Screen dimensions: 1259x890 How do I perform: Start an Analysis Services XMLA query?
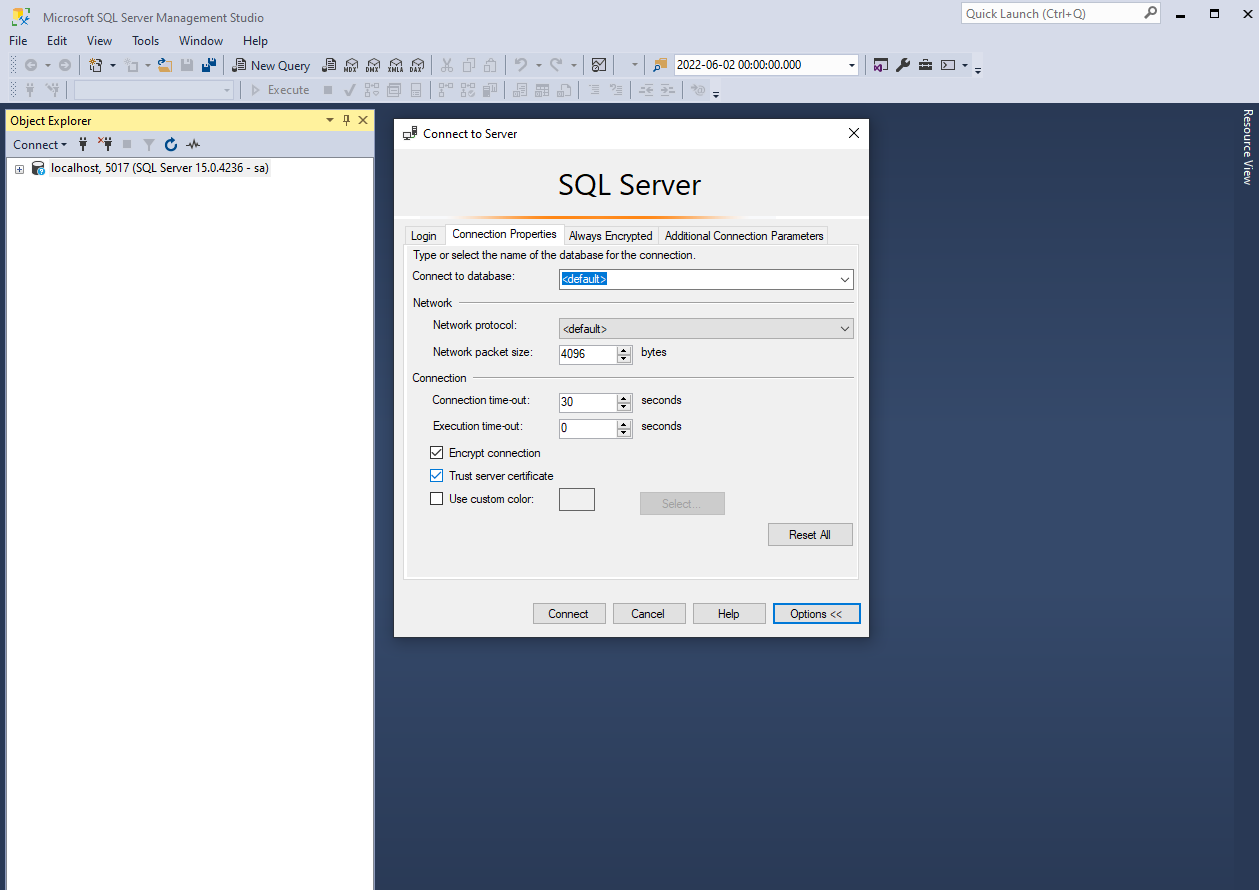pos(395,65)
